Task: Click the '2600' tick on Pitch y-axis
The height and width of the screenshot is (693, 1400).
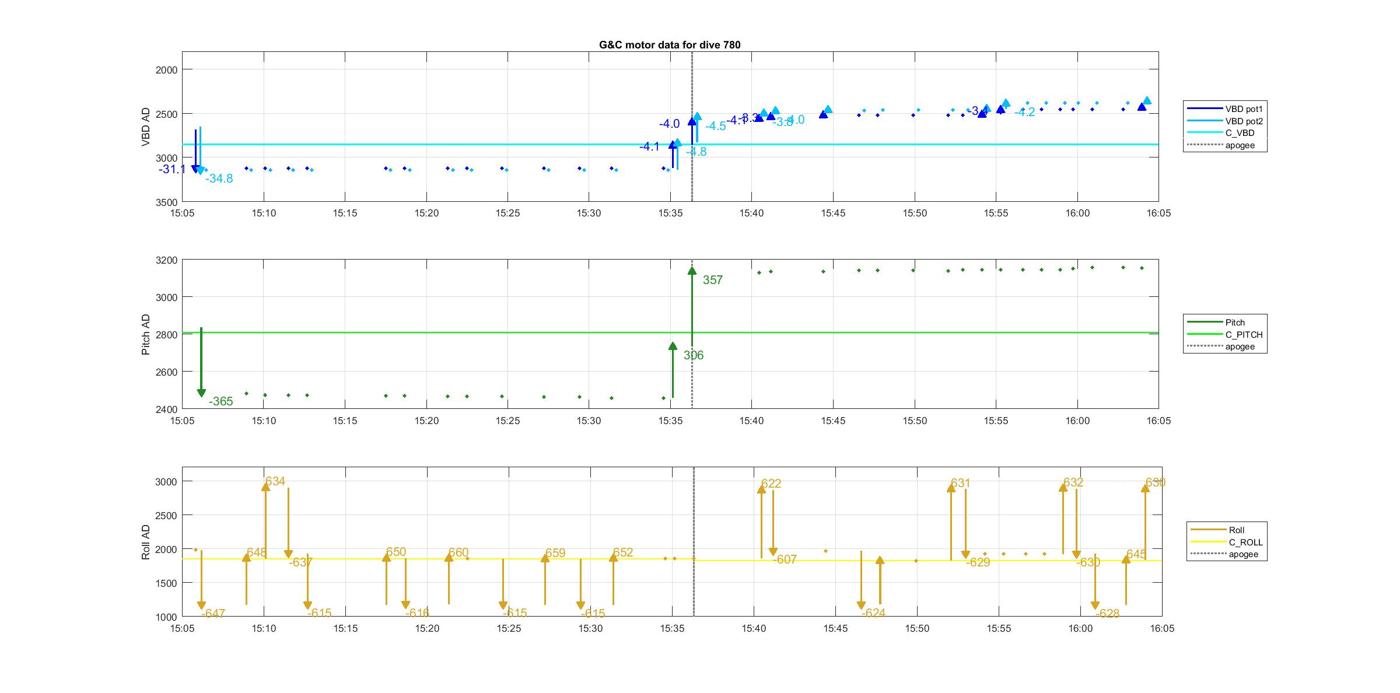Action: 167,372
